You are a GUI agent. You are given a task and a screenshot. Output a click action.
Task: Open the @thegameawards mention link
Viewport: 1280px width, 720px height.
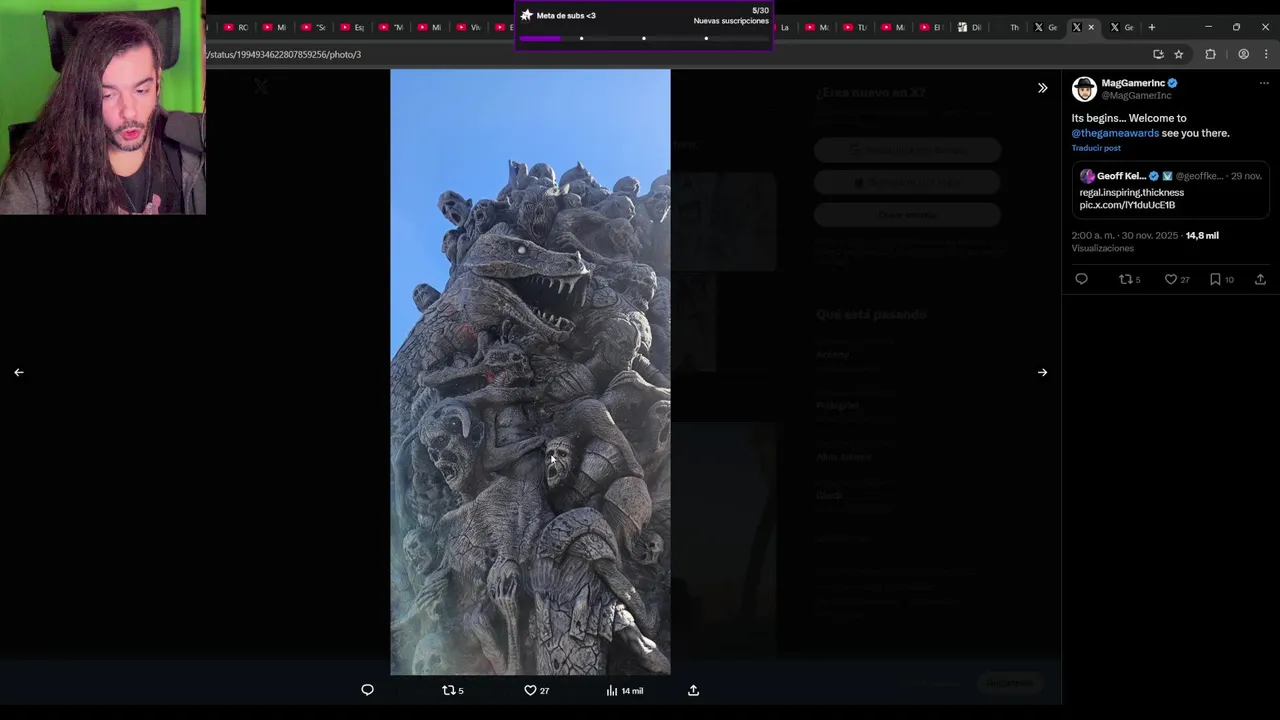point(1115,133)
